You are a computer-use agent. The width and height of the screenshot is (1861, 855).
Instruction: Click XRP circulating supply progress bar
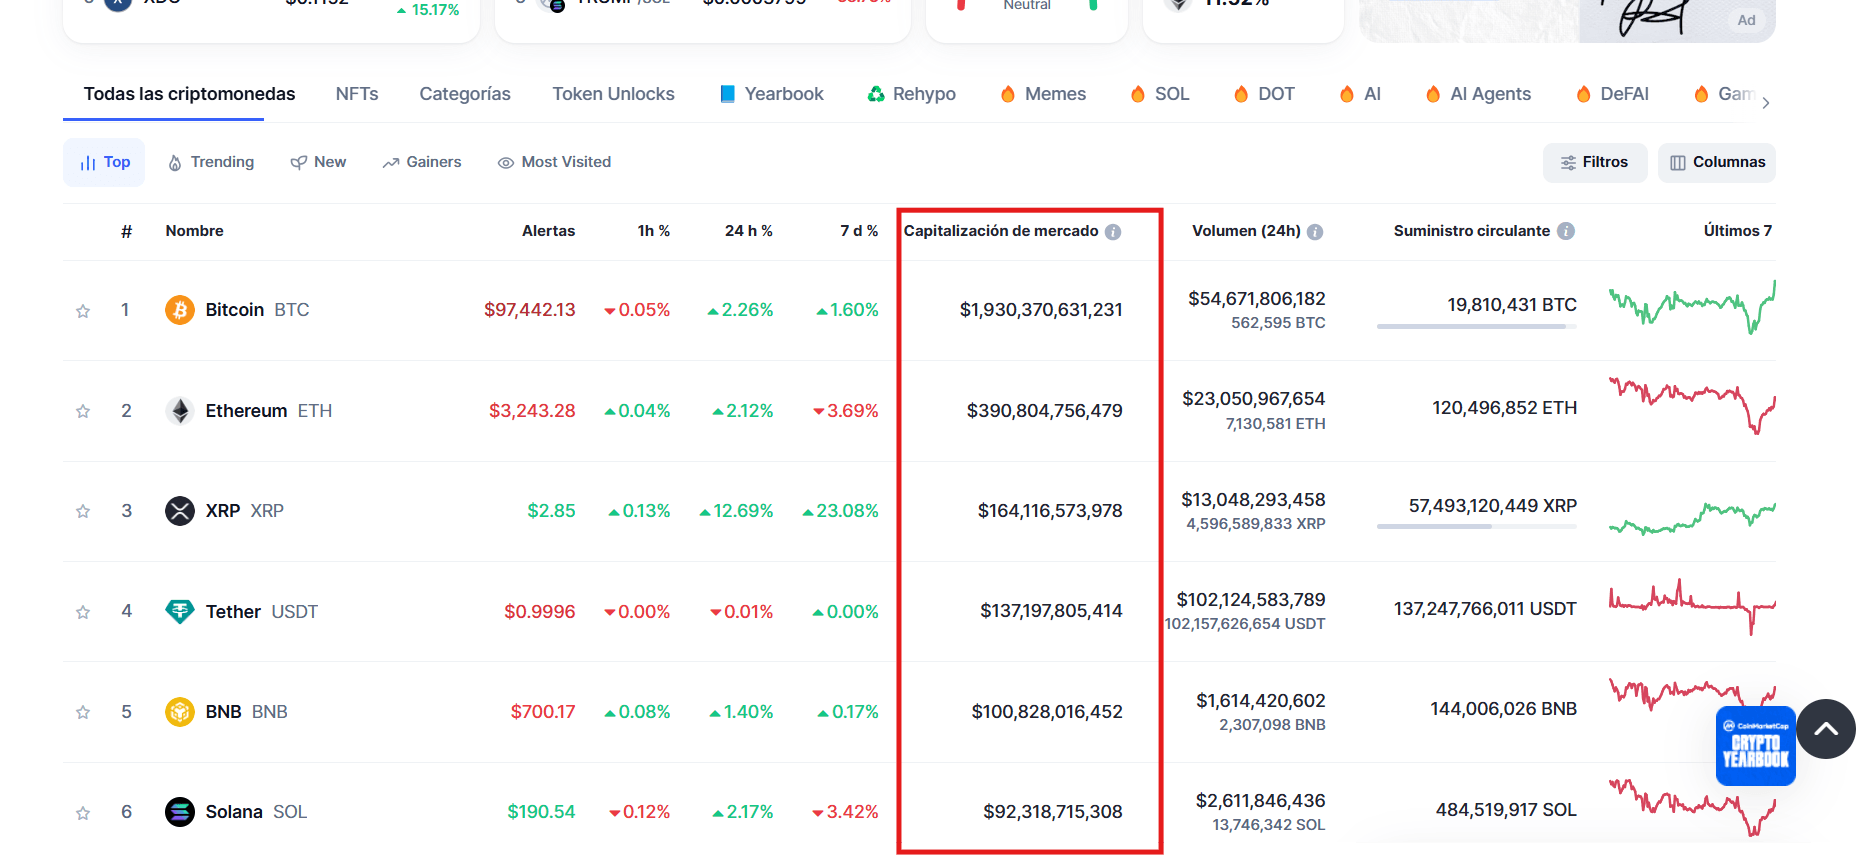point(1477,527)
